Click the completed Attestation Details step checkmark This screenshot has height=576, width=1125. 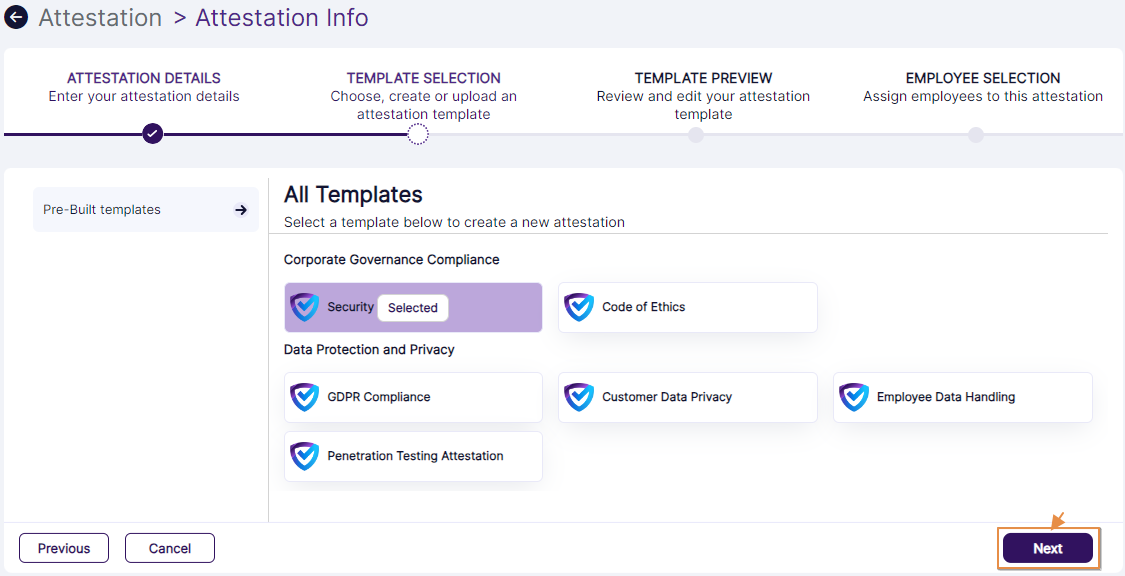[152, 133]
